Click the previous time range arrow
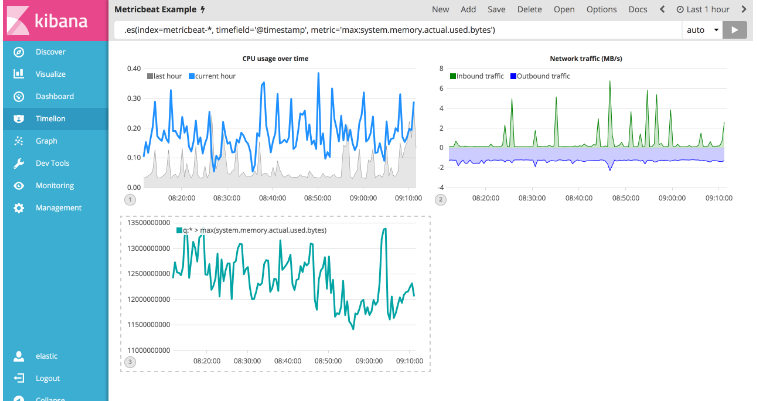The height and width of the screenshot is (401, 757). [x=661, y=9]
